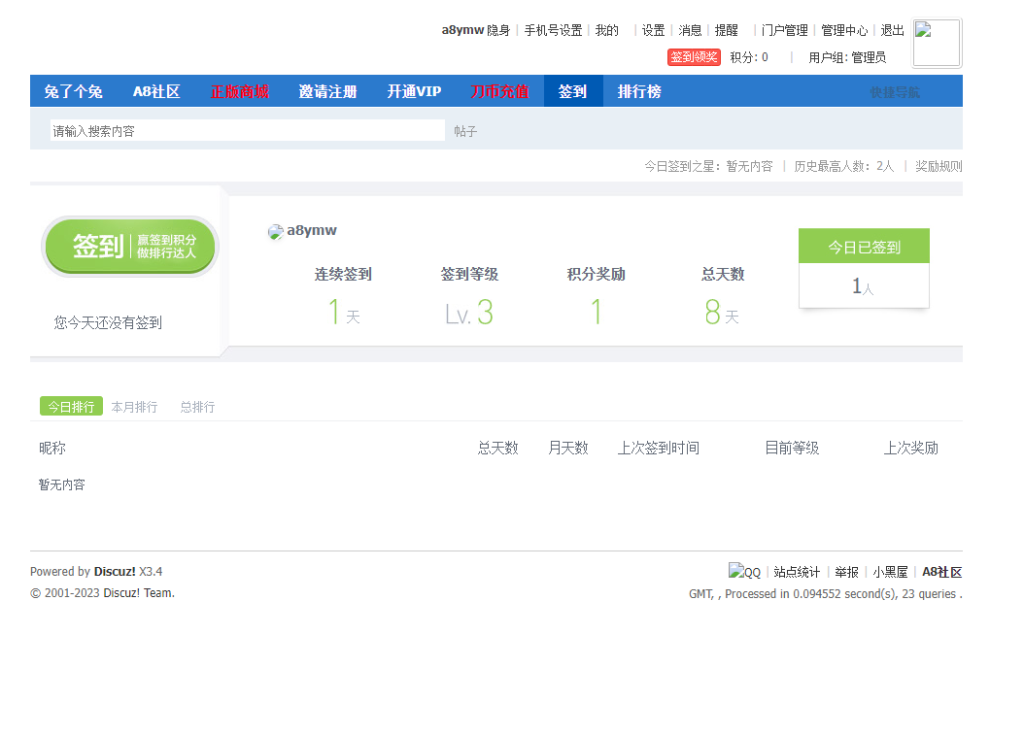The width and height of the screenshot is (1024, 734).
Task: Click 用户组: 管理员 link
Action: [x=847, y=57]
